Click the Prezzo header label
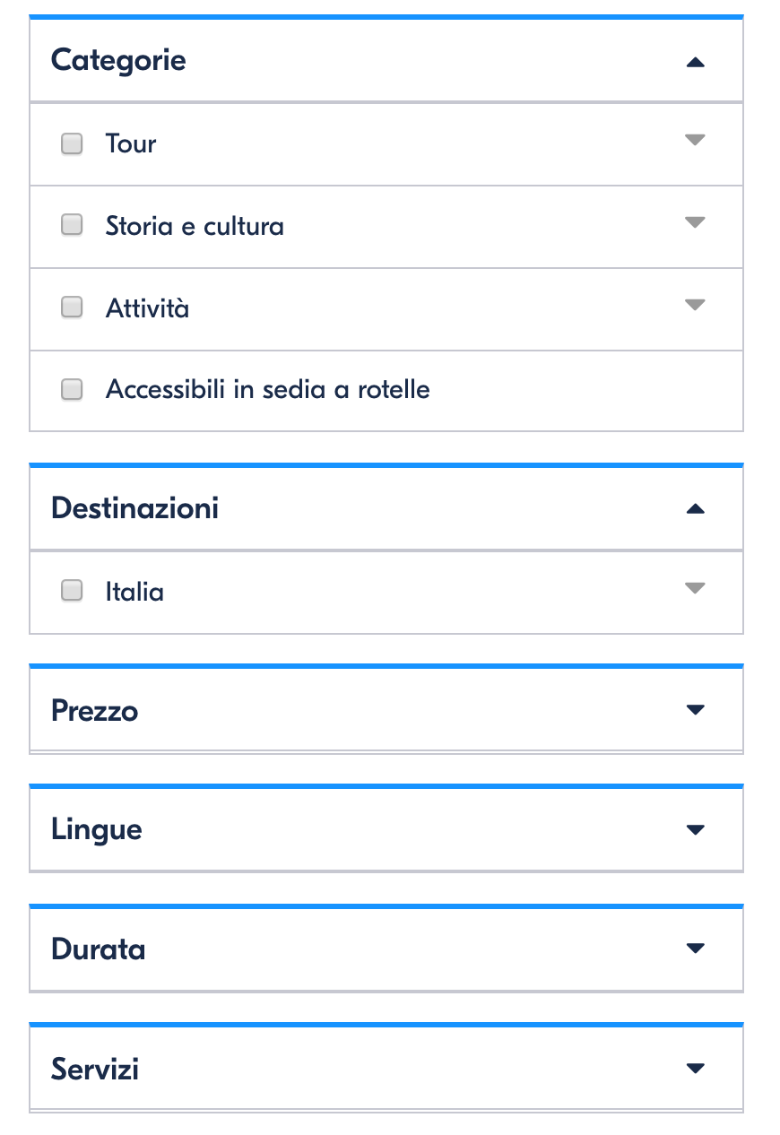The width and height of the screenshot is (780, 1135). (x=96, y=710)
